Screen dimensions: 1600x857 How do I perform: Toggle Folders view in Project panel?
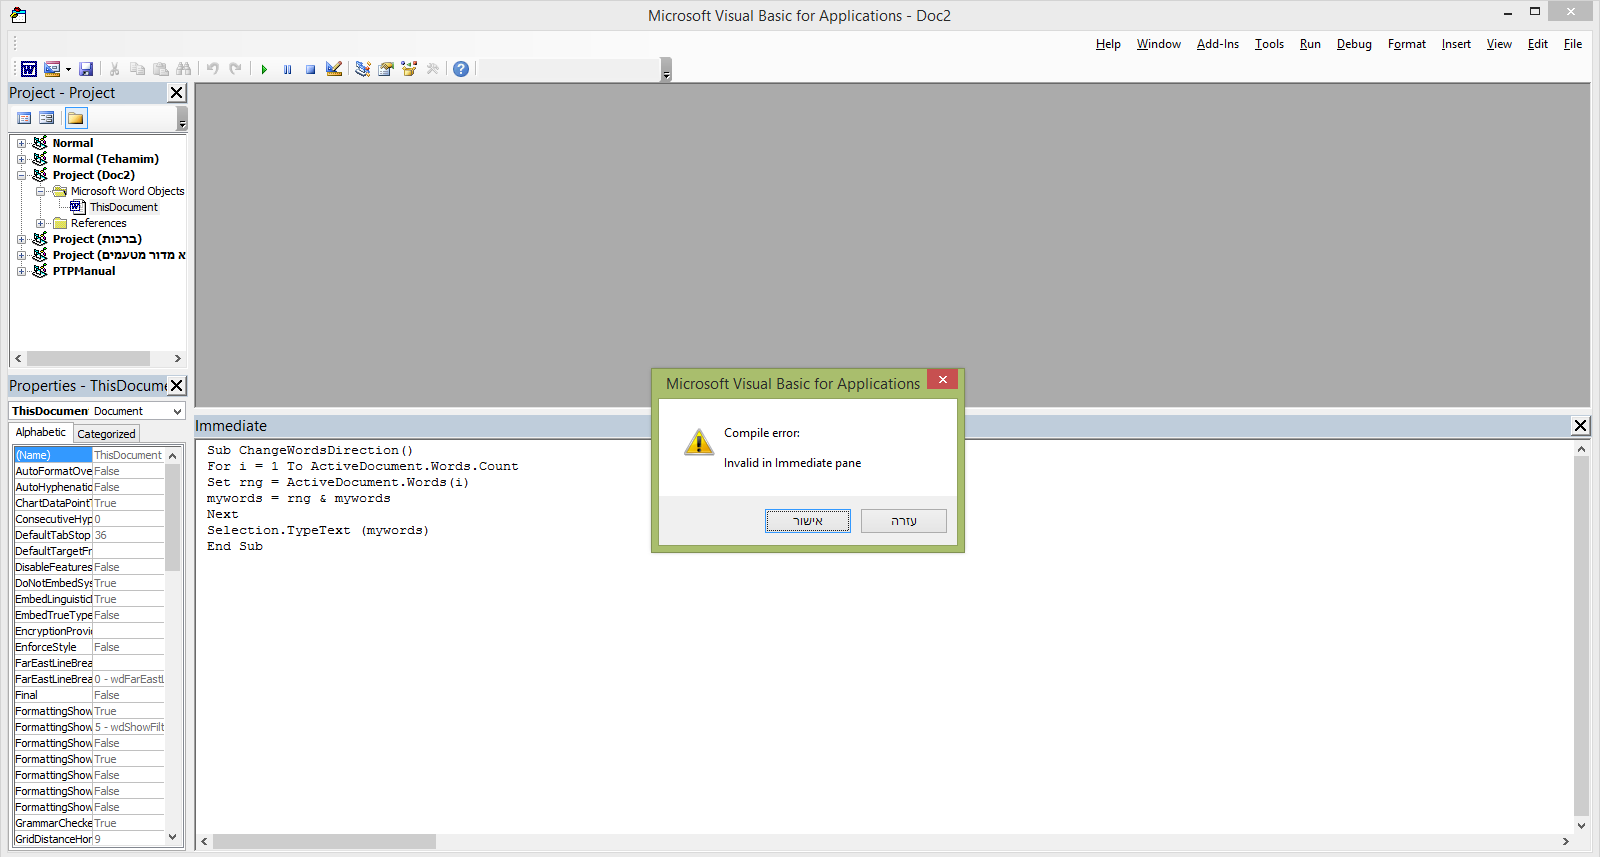pos(76,118)
